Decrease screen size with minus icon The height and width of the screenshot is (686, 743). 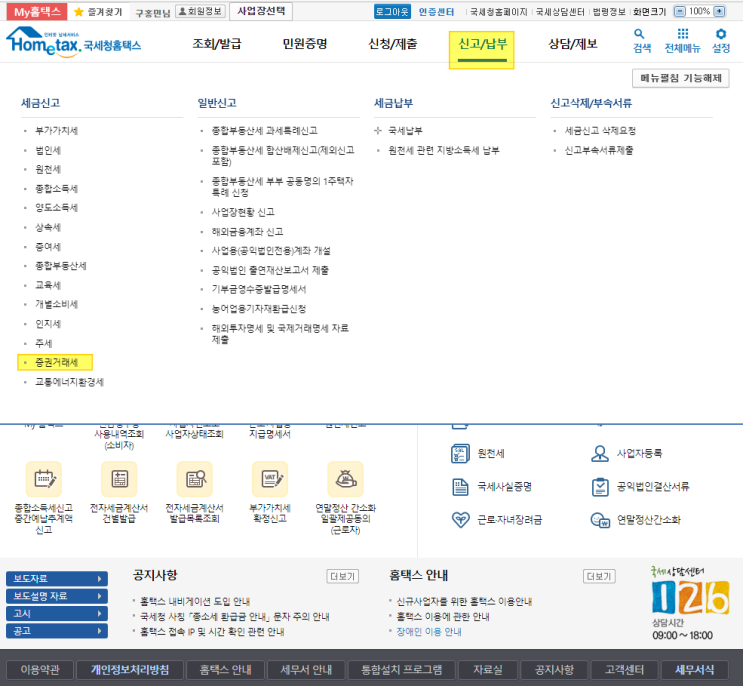(680, 11)
